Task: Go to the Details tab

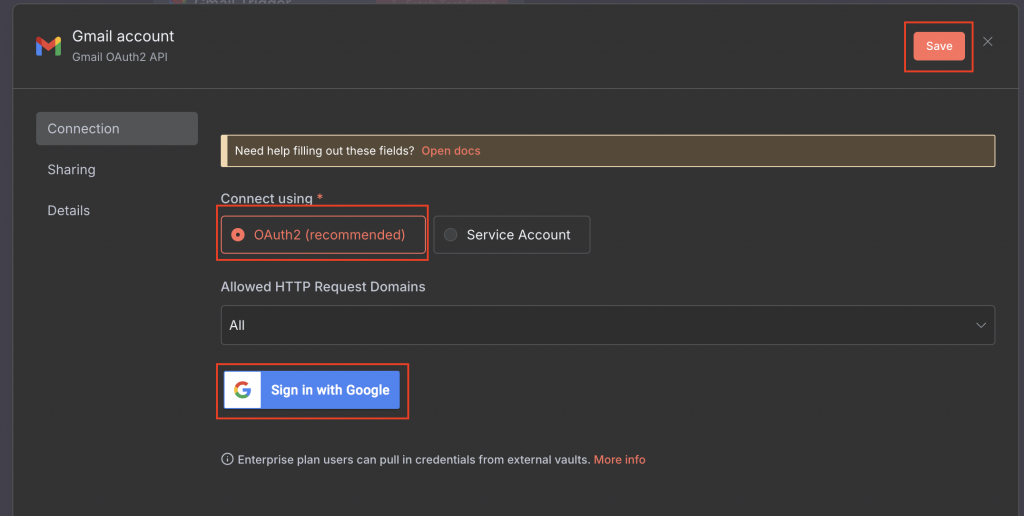Action: click(69, 211)
